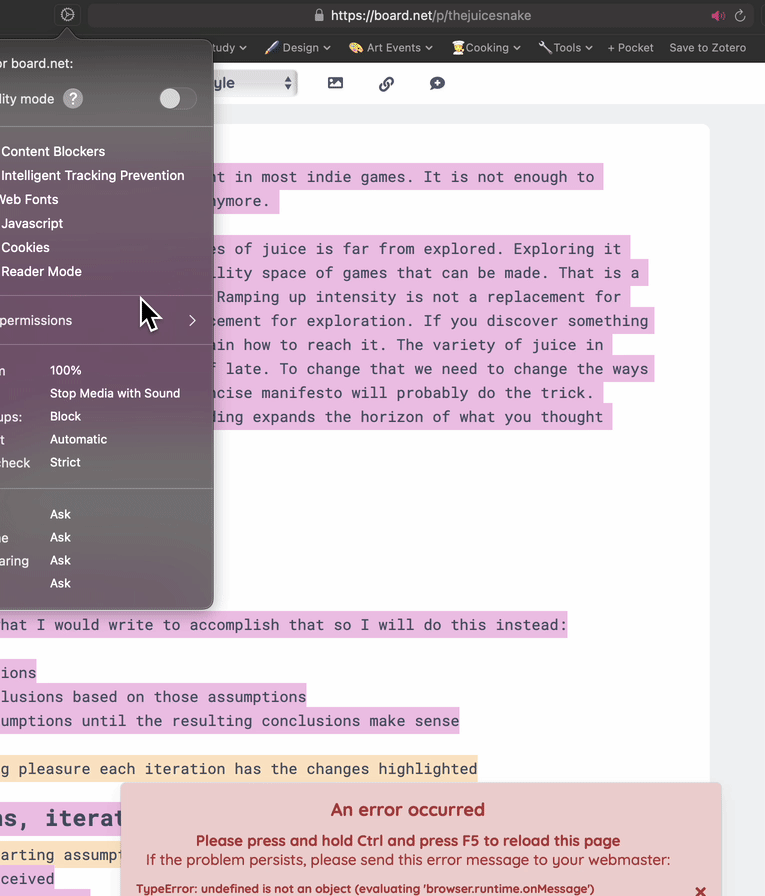Expand the permissions row chevron
This screenshot has height=896, width=765.
192,321
